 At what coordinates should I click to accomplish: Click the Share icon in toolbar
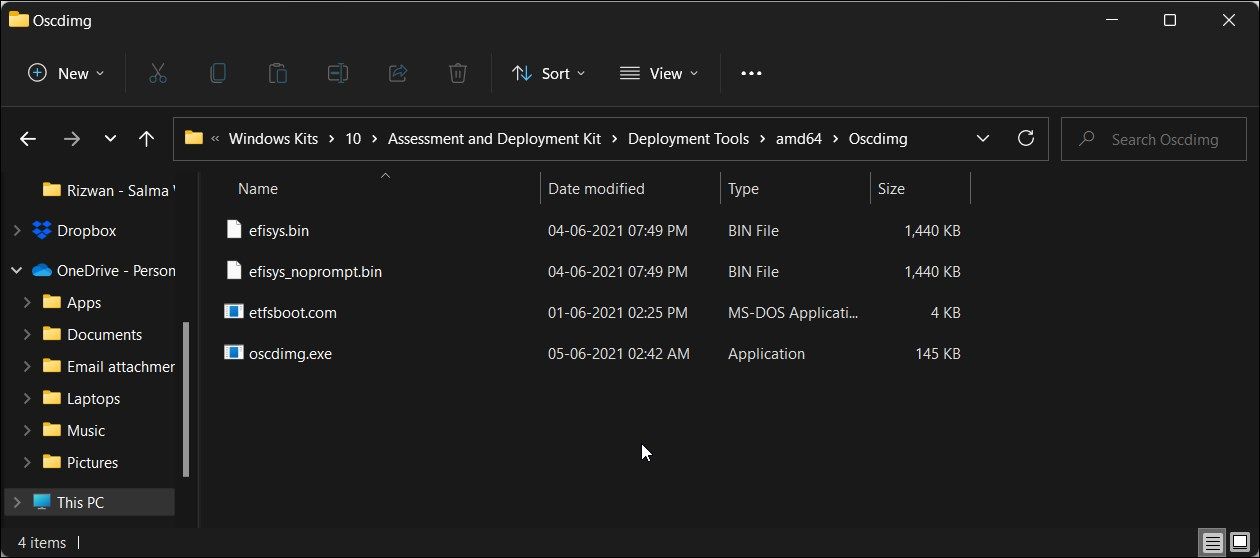click(x=397, y=73)
